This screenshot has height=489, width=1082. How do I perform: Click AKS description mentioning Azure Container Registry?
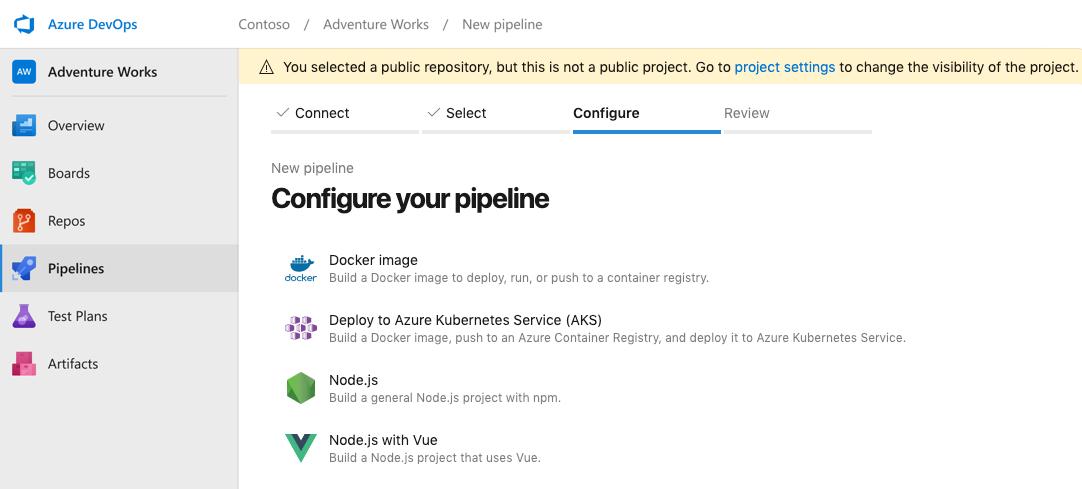coord(617,338)
